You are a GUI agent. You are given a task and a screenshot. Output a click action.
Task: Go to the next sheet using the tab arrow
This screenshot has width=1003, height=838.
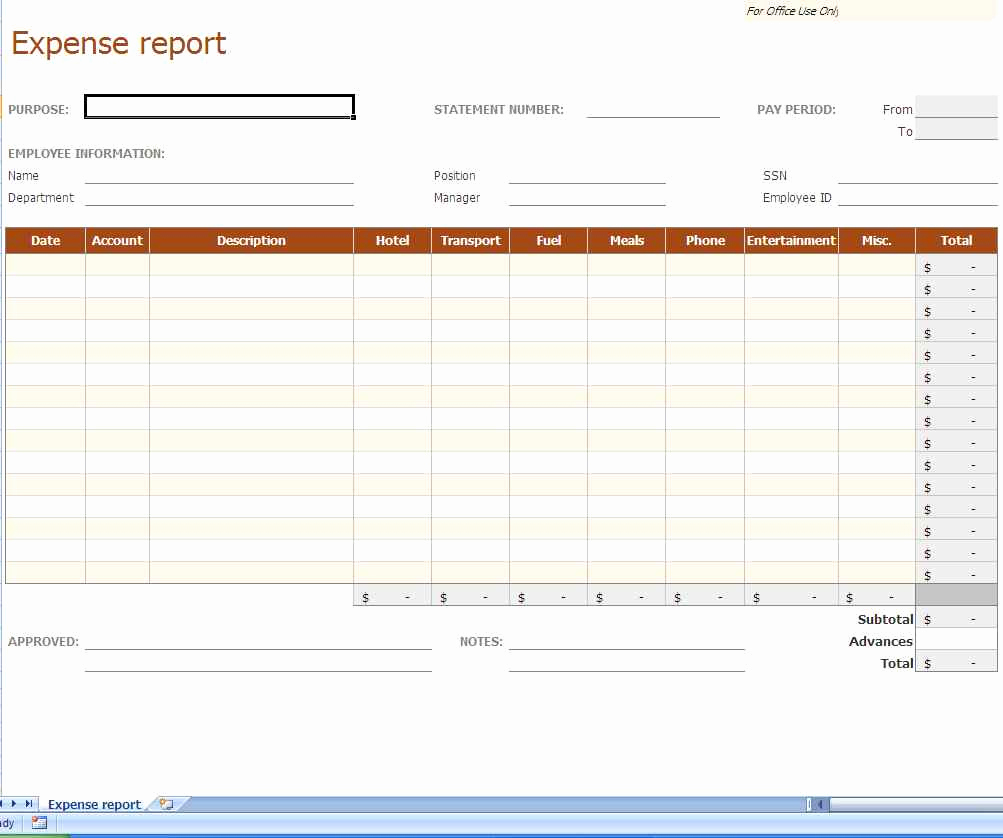click(x=14, y=804)
